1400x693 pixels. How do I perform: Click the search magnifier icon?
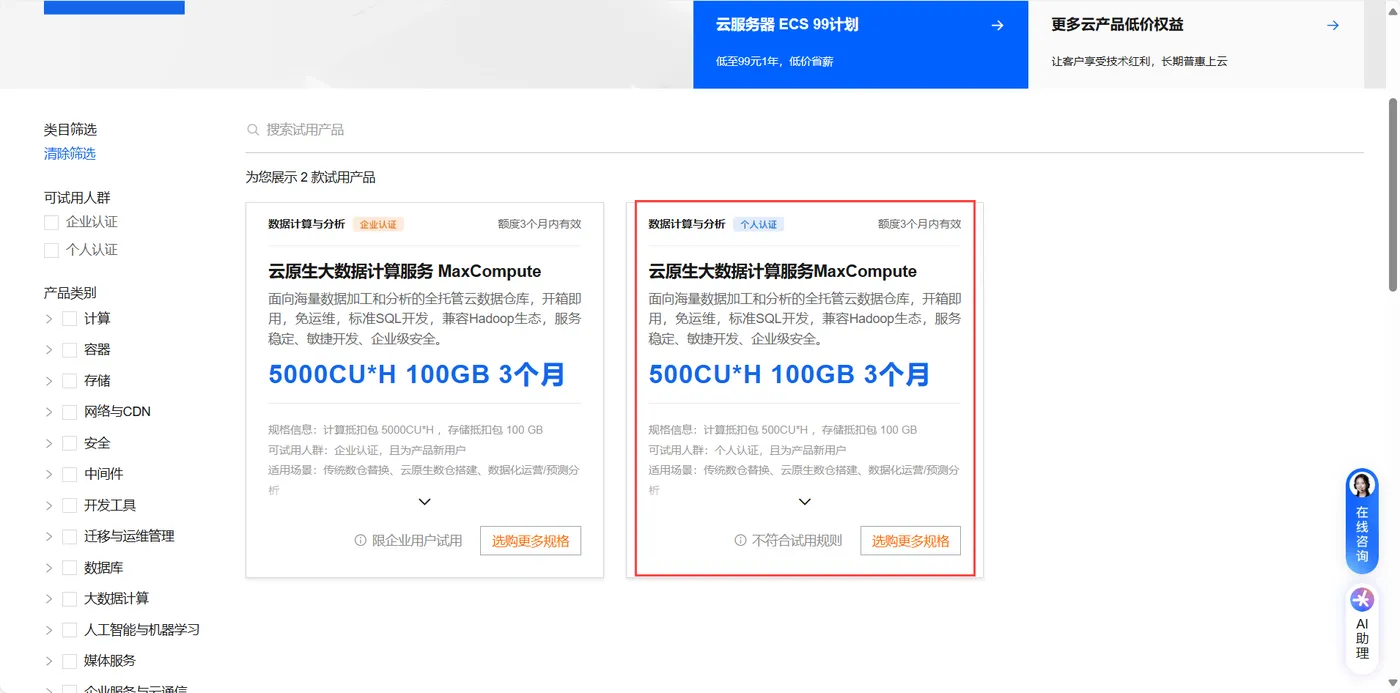253,130
